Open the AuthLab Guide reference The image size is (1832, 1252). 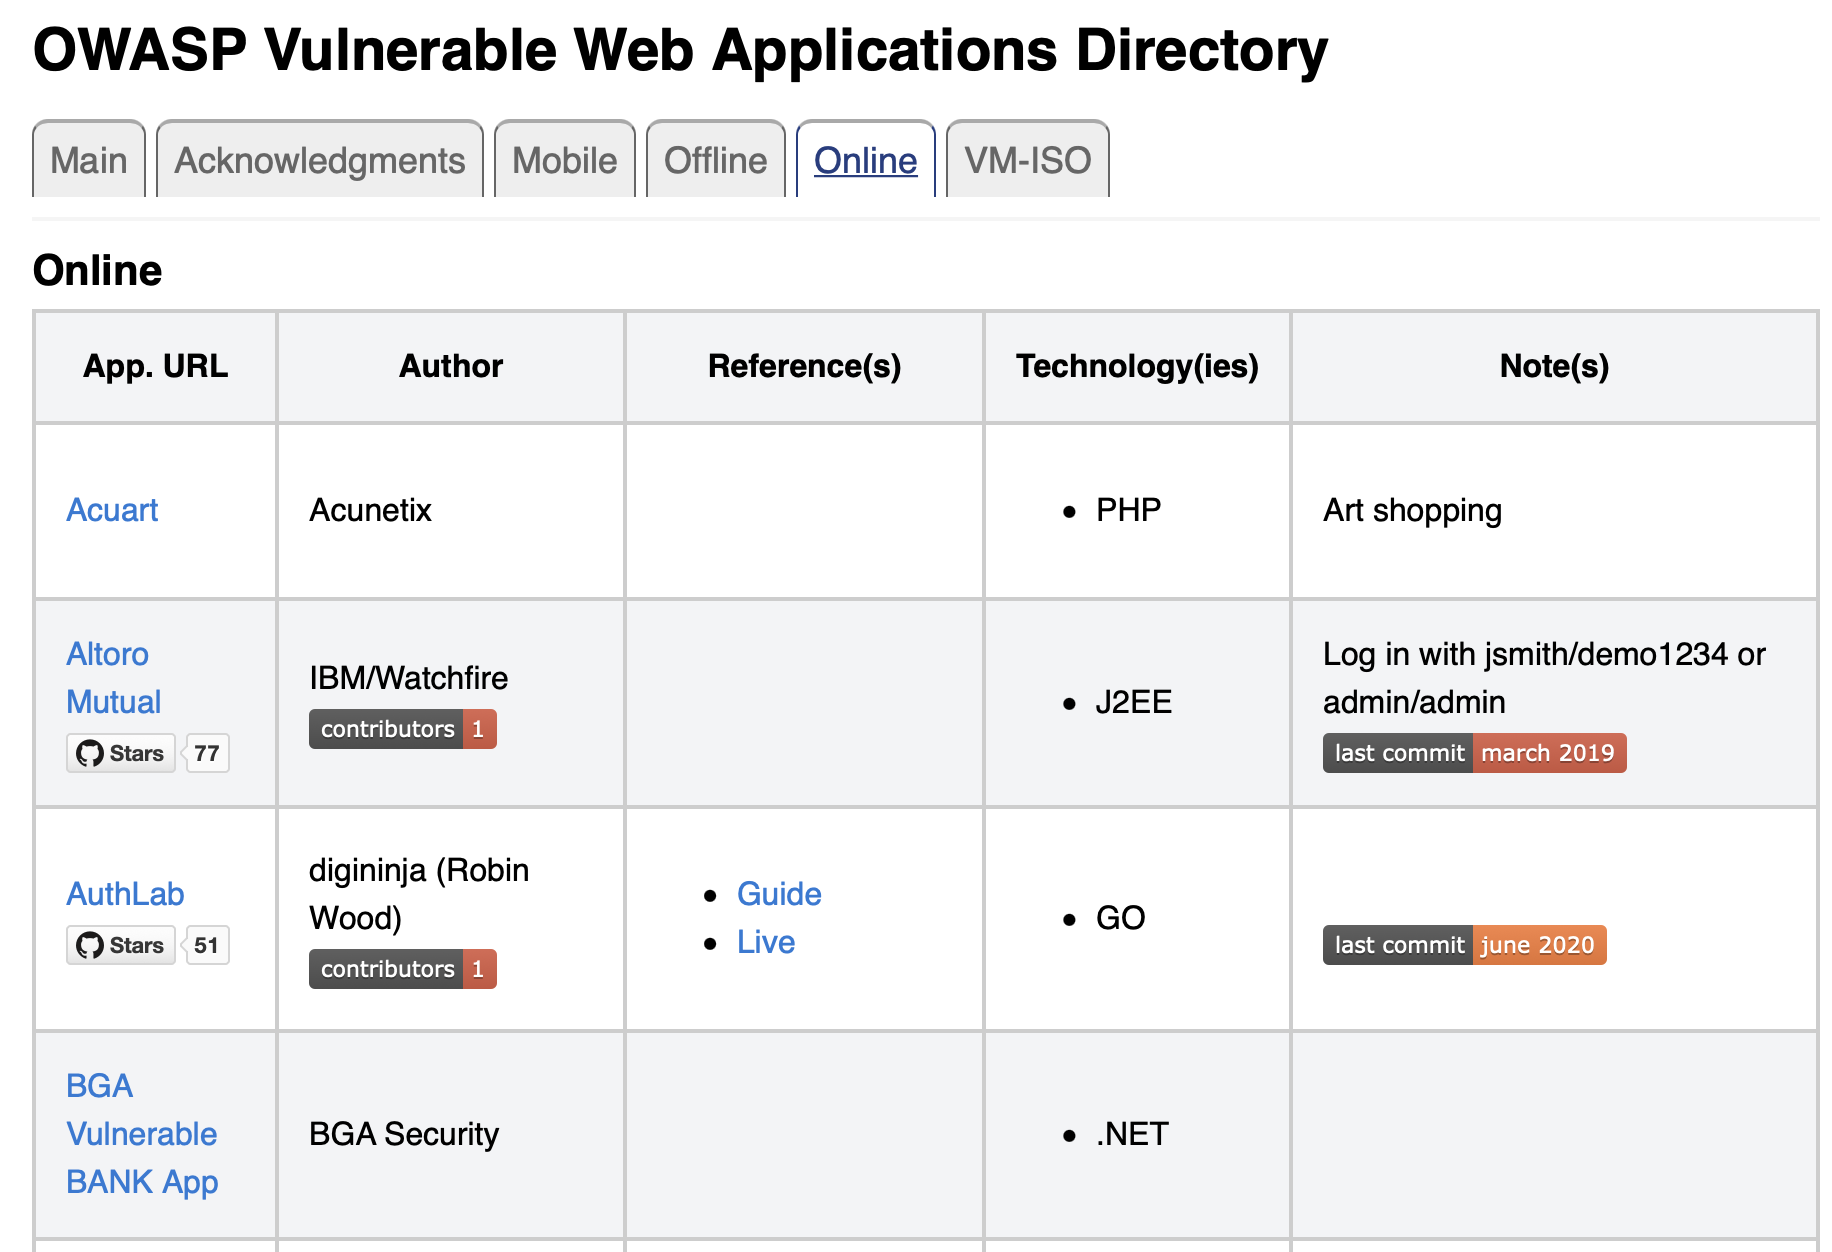click(x=779, y=894)
